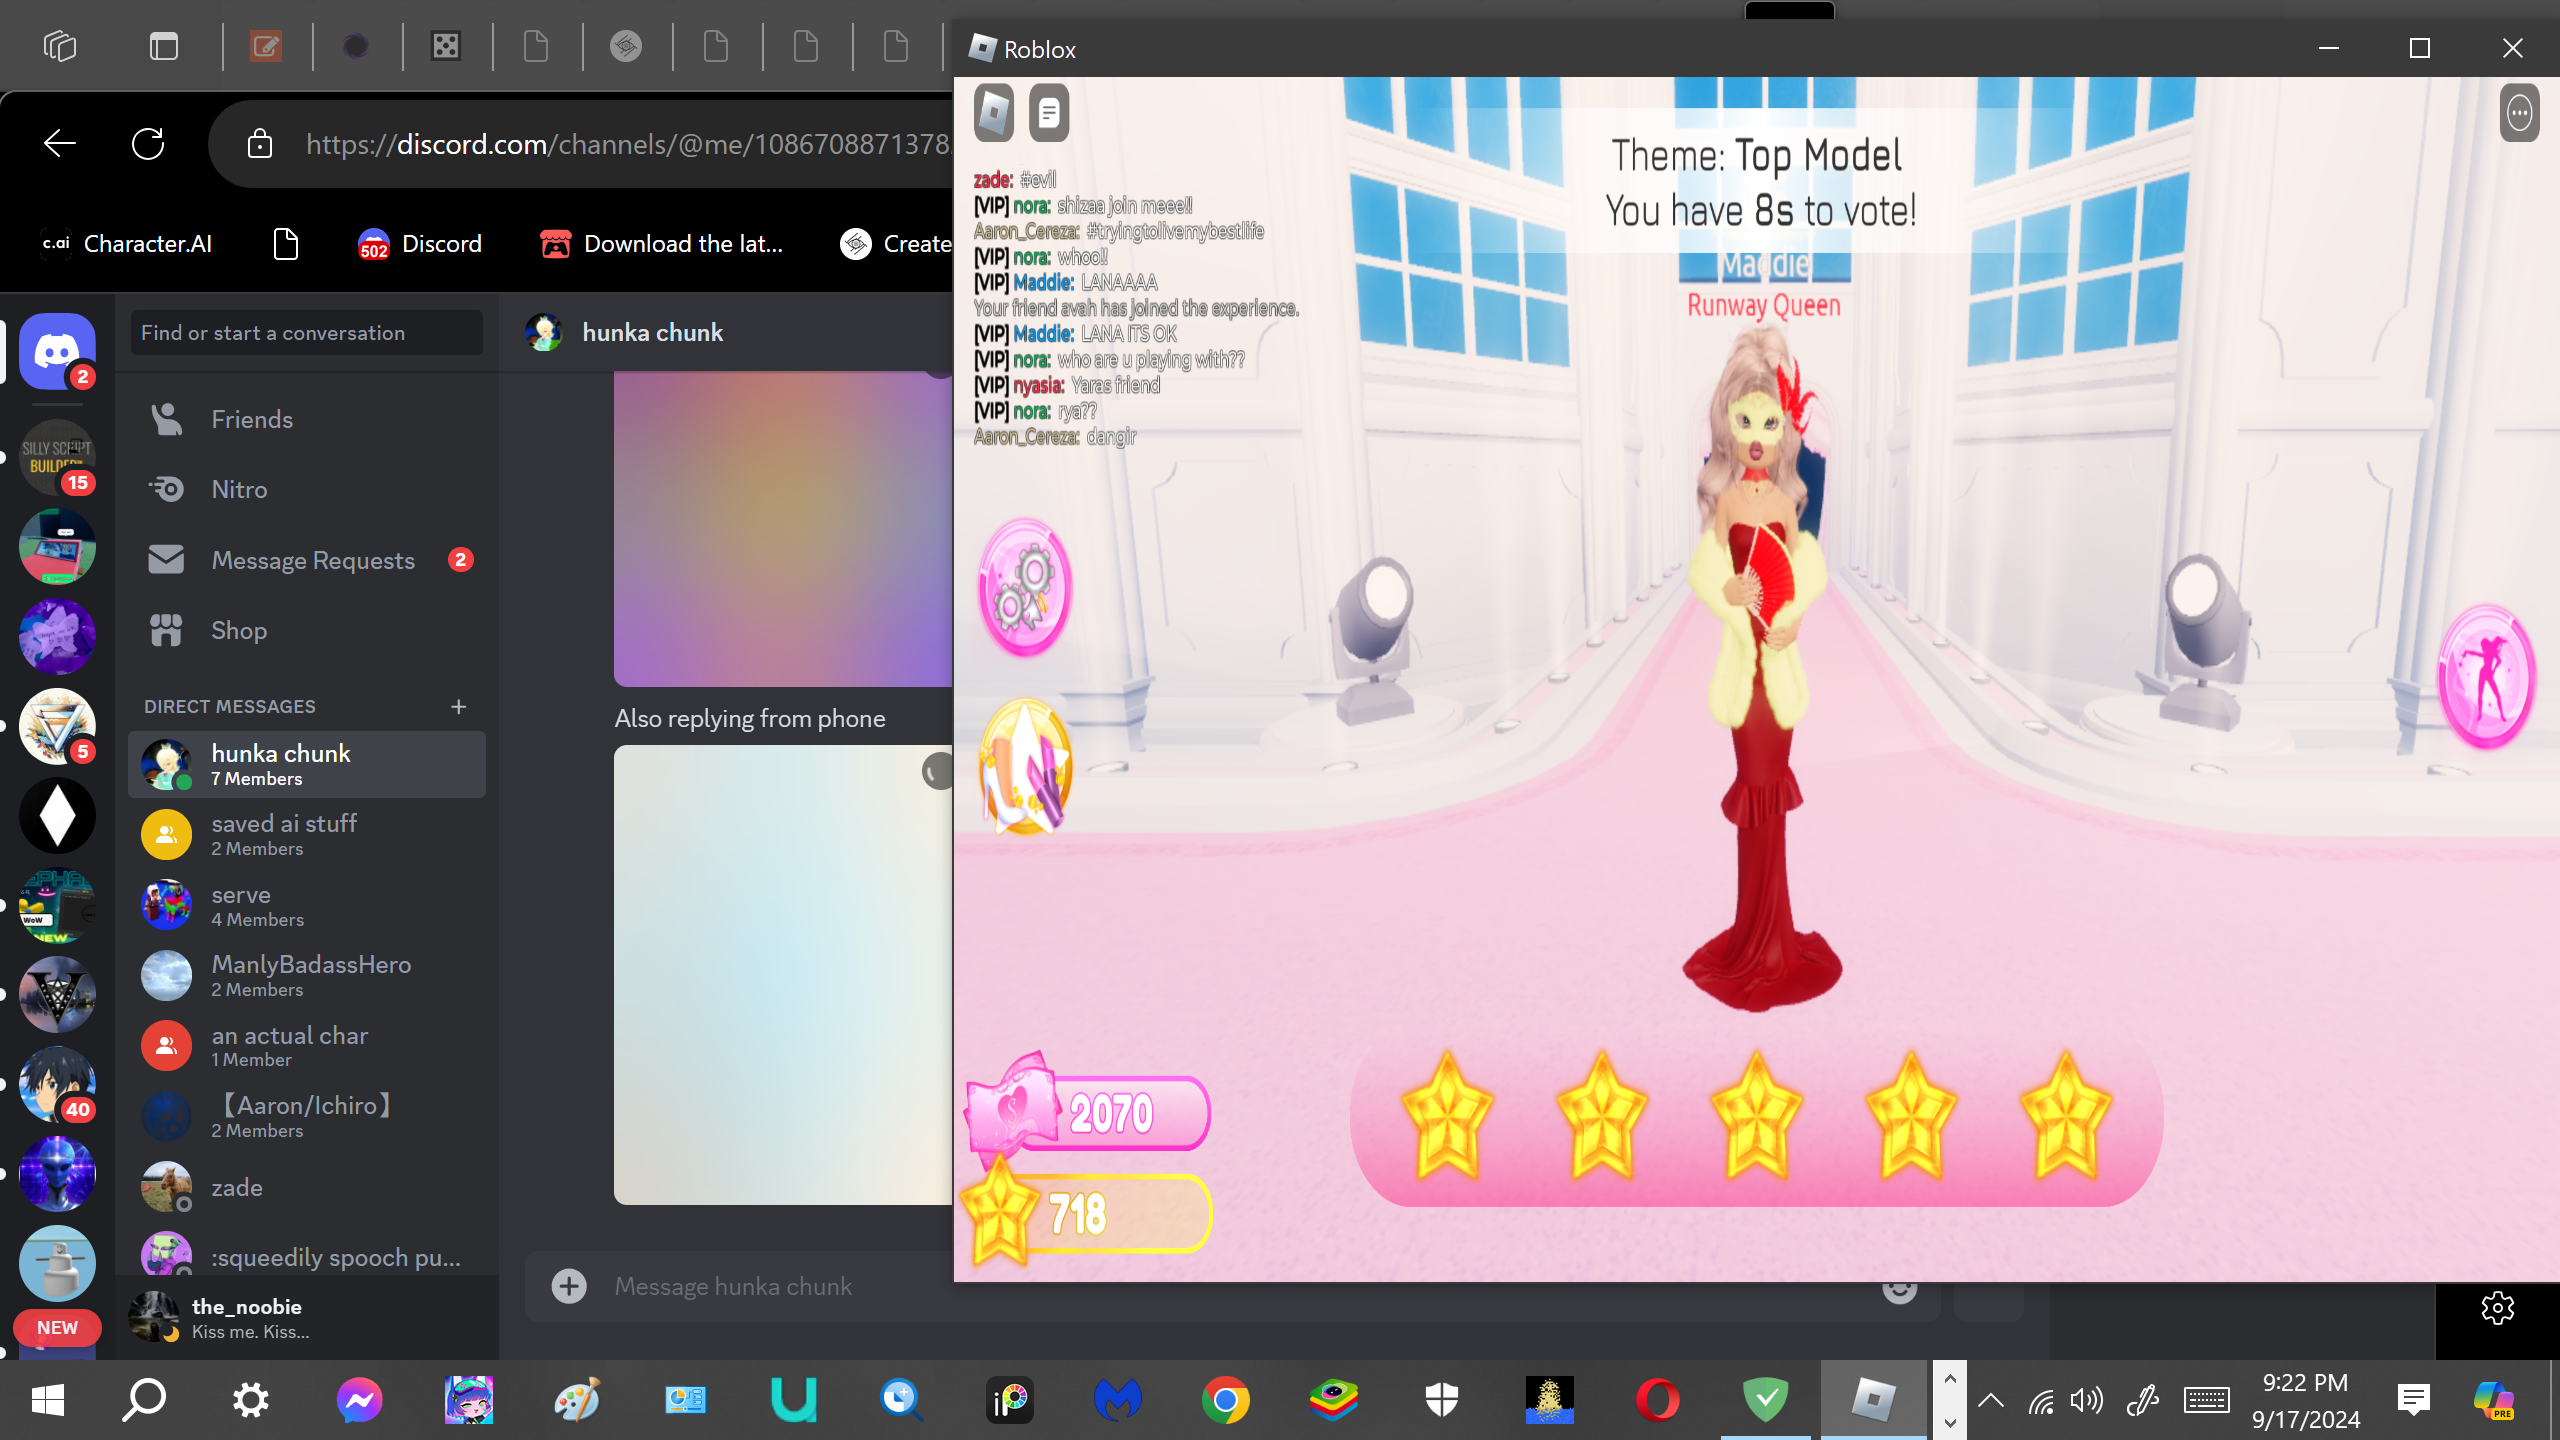Toggle the Roblox chat window icon
The image size is (2560, 1440).
point(1048,113)
